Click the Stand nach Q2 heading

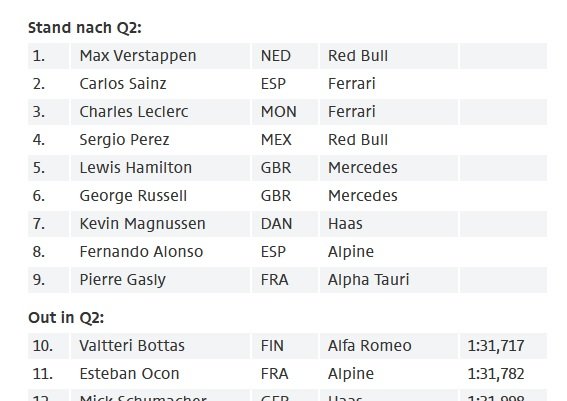[x=85, y=28]
